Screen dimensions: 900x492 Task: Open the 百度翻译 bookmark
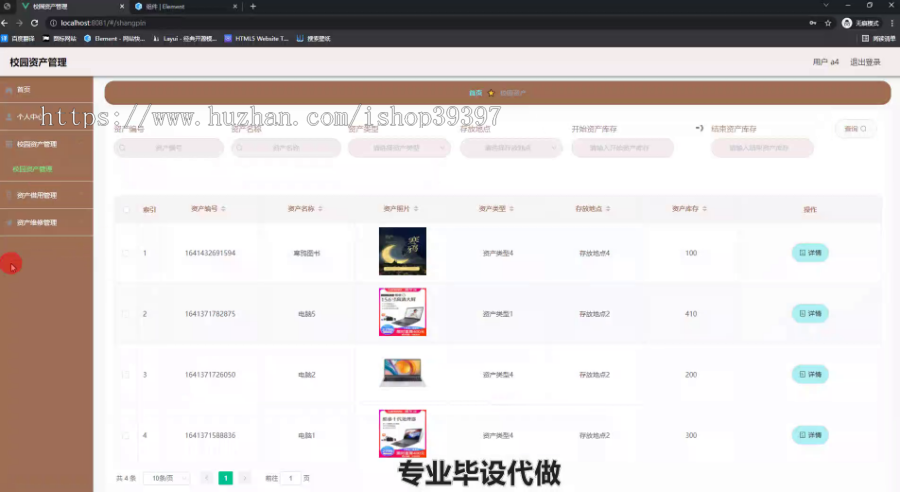point(18,38)
